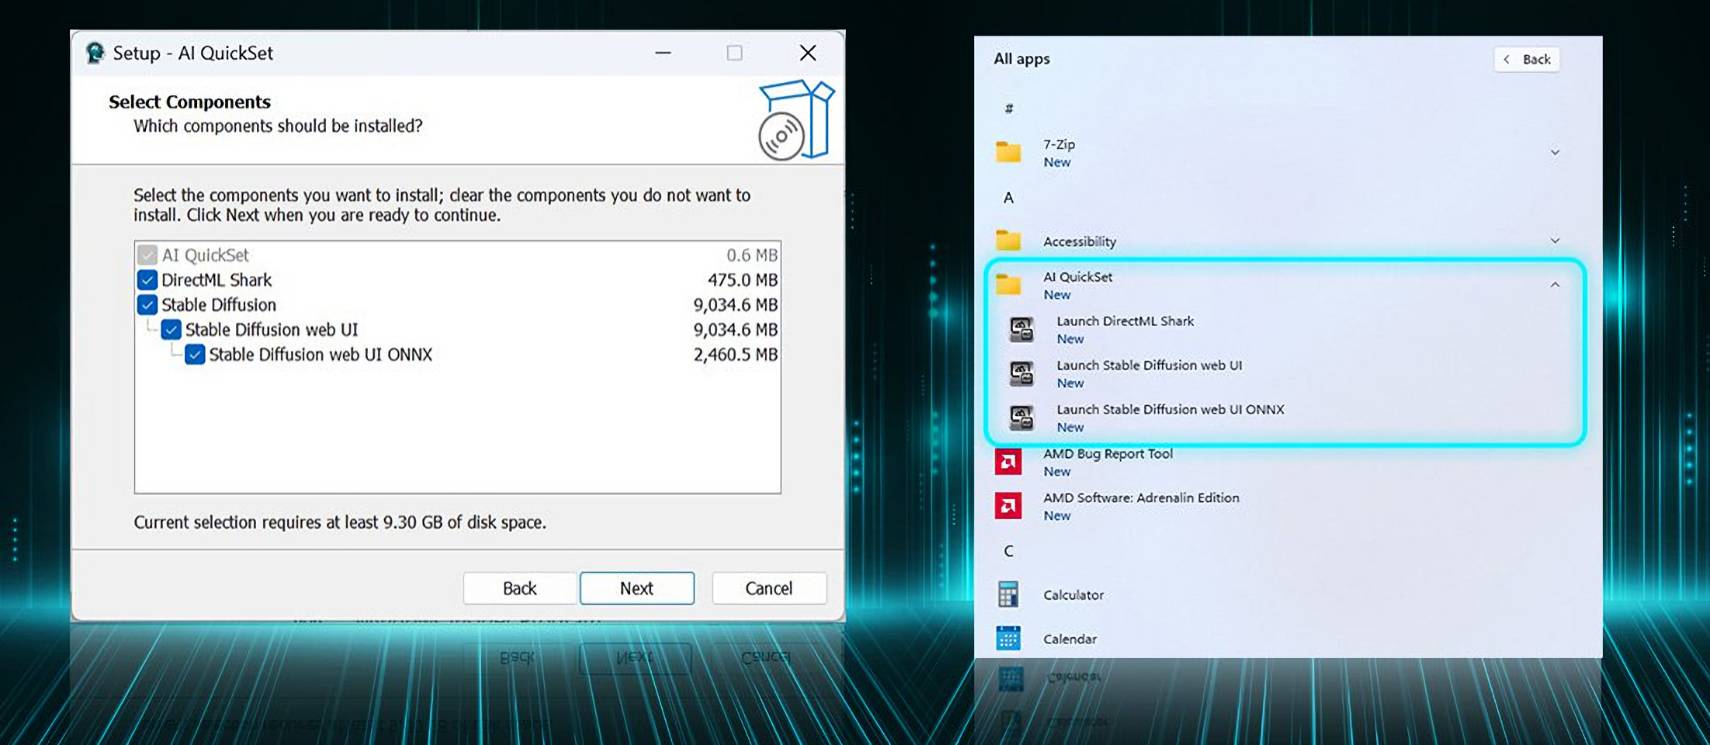Click the 'Accessibility' folder name

click(x=1079, y=241)
